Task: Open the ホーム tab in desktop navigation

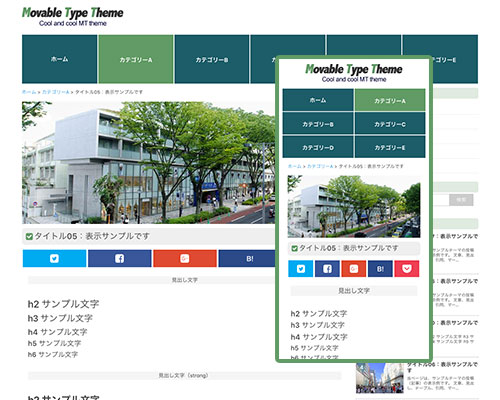Action: (x=60, y=59)
